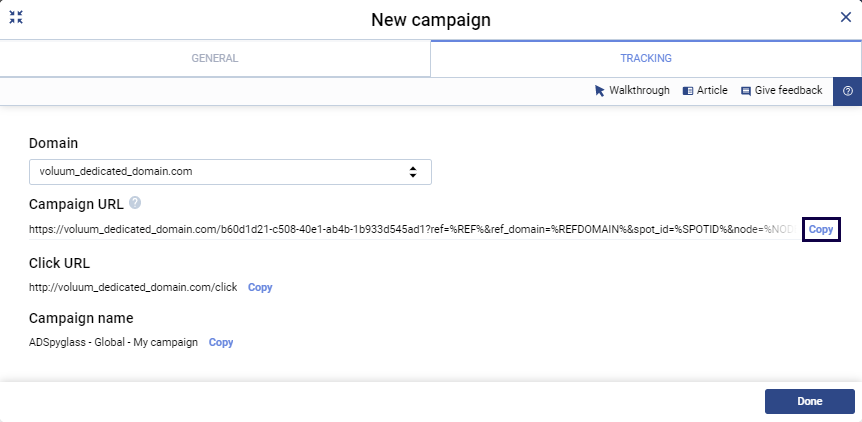Screen dimensions: 862x422
Task: Click the Walkthrough cursor icon
Action: pos(600,91)
